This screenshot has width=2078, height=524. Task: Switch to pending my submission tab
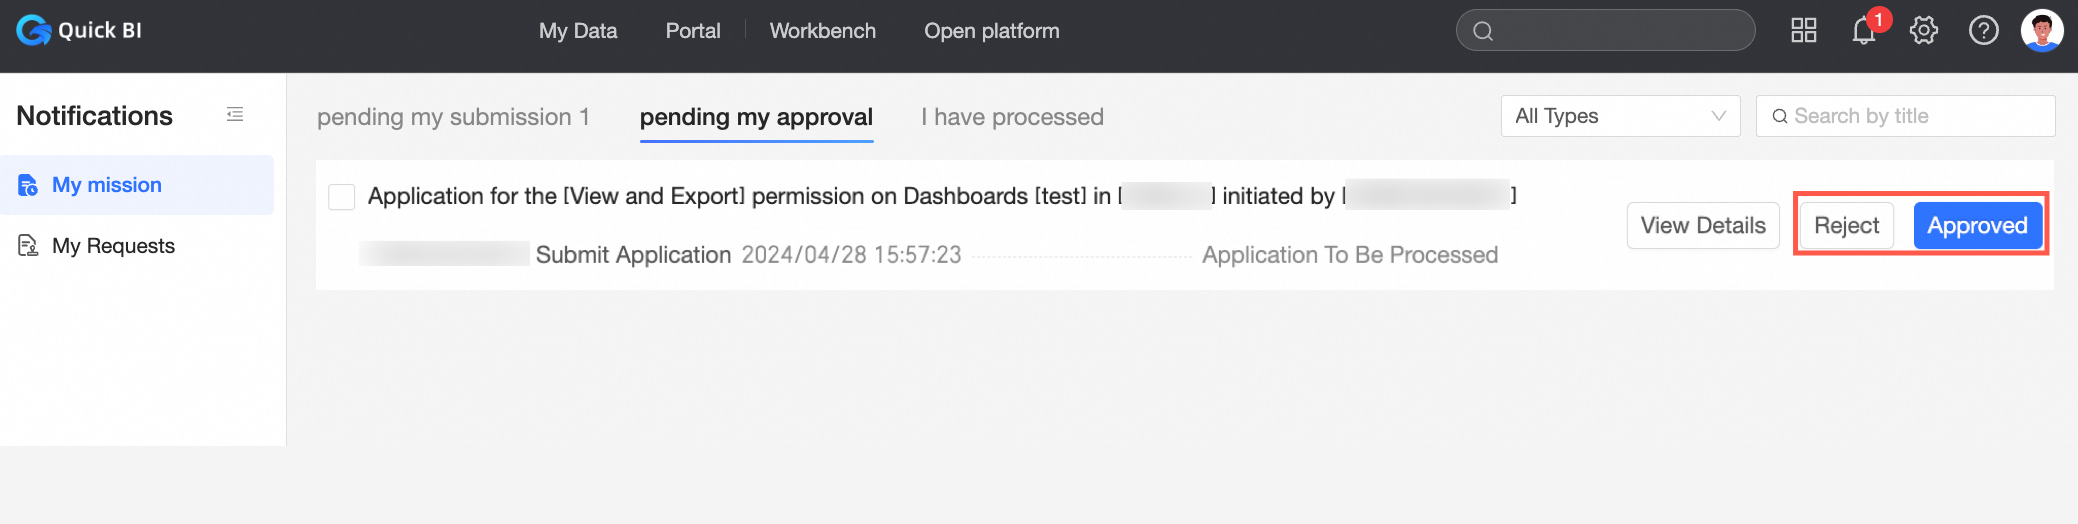click(x=453, y=117)
